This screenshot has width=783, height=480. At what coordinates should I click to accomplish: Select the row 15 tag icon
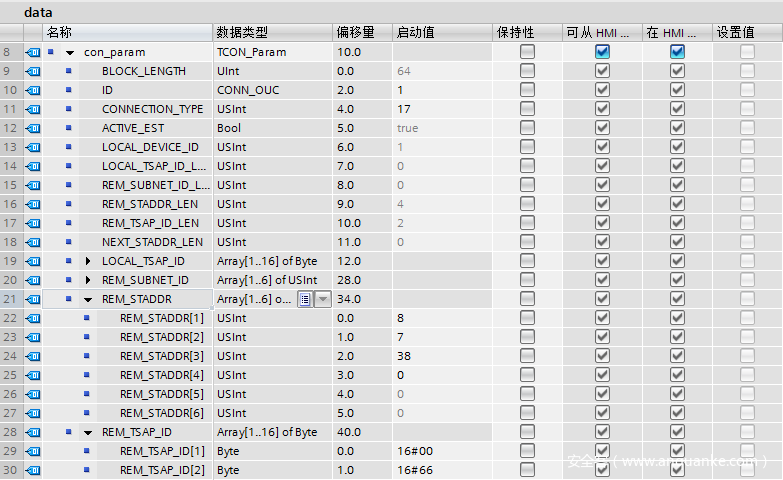tap(32, 185)
